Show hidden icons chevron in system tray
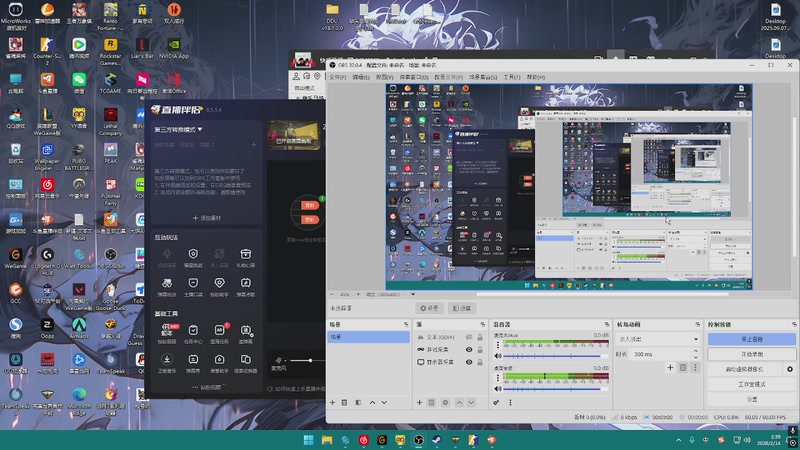800x450 pixels. 679,440
